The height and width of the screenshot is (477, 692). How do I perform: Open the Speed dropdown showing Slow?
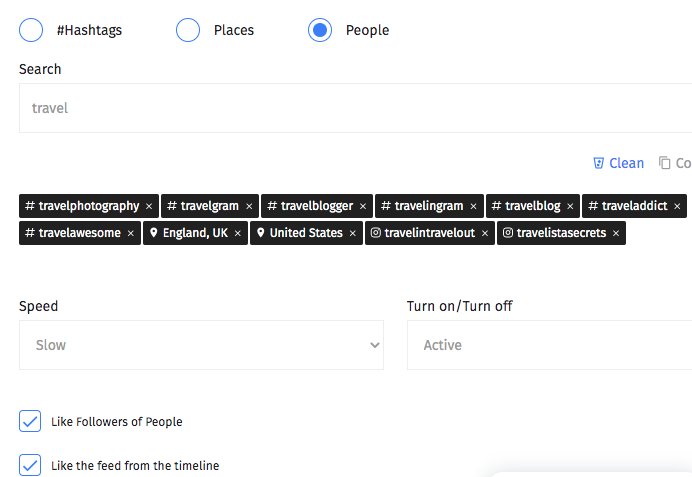(x=201, y=345)
